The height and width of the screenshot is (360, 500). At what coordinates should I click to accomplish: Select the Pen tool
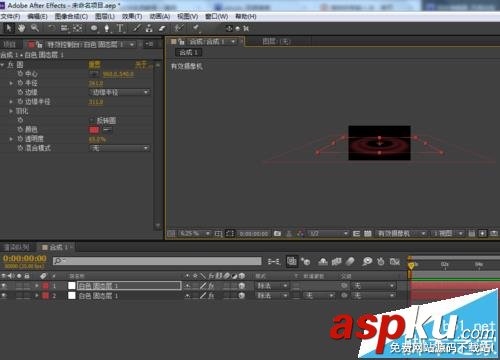click(x=107, y=28)
